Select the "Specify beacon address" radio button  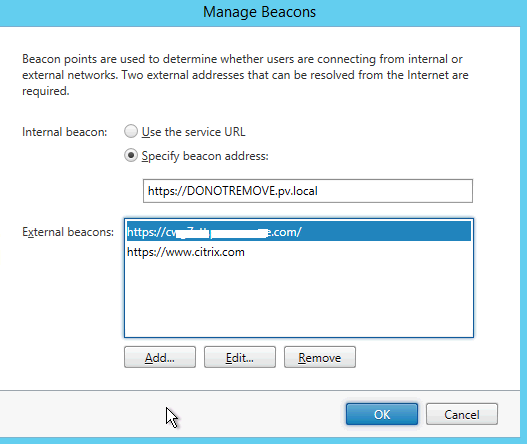point(131,156)
